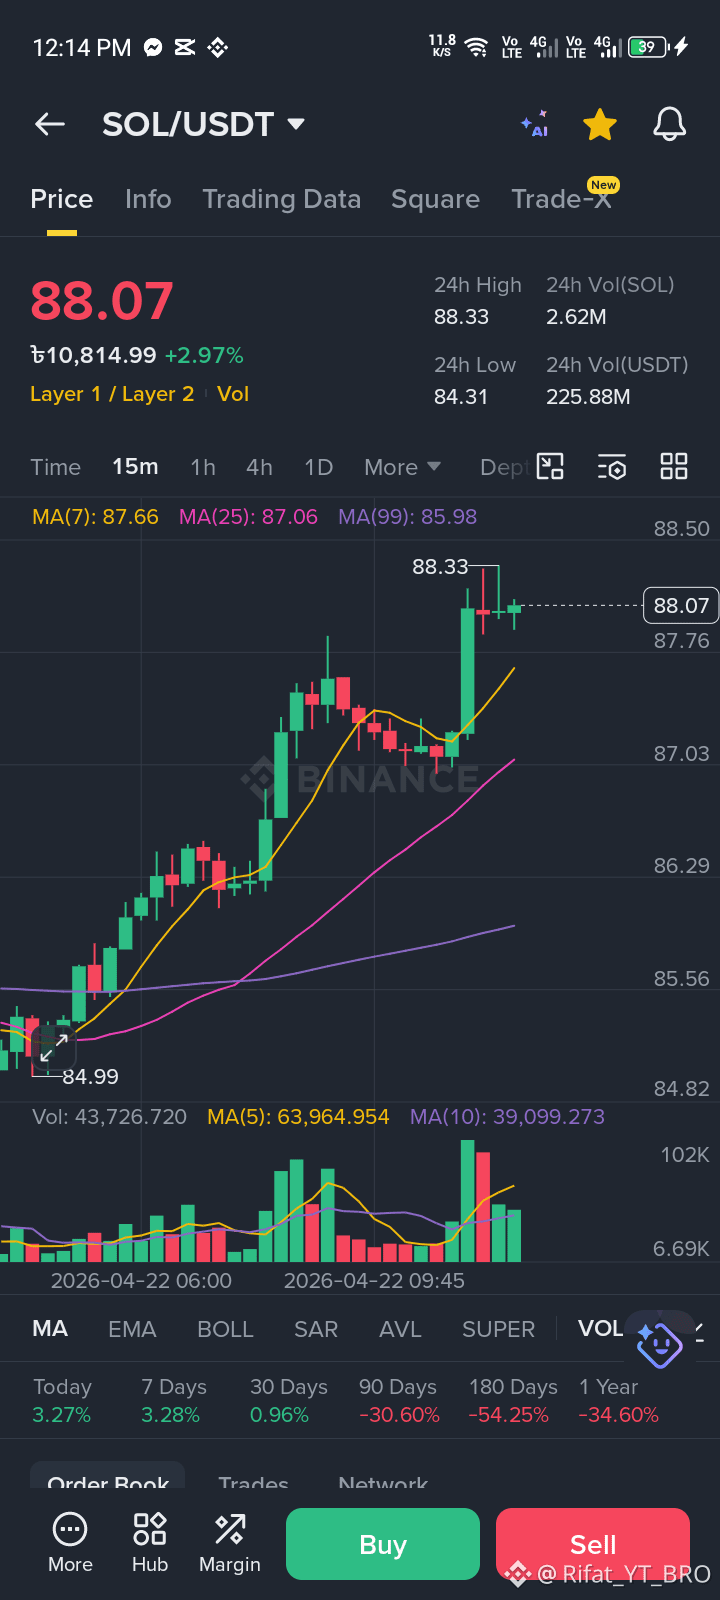Click the 24h Low value 84.31

point(461,397)
